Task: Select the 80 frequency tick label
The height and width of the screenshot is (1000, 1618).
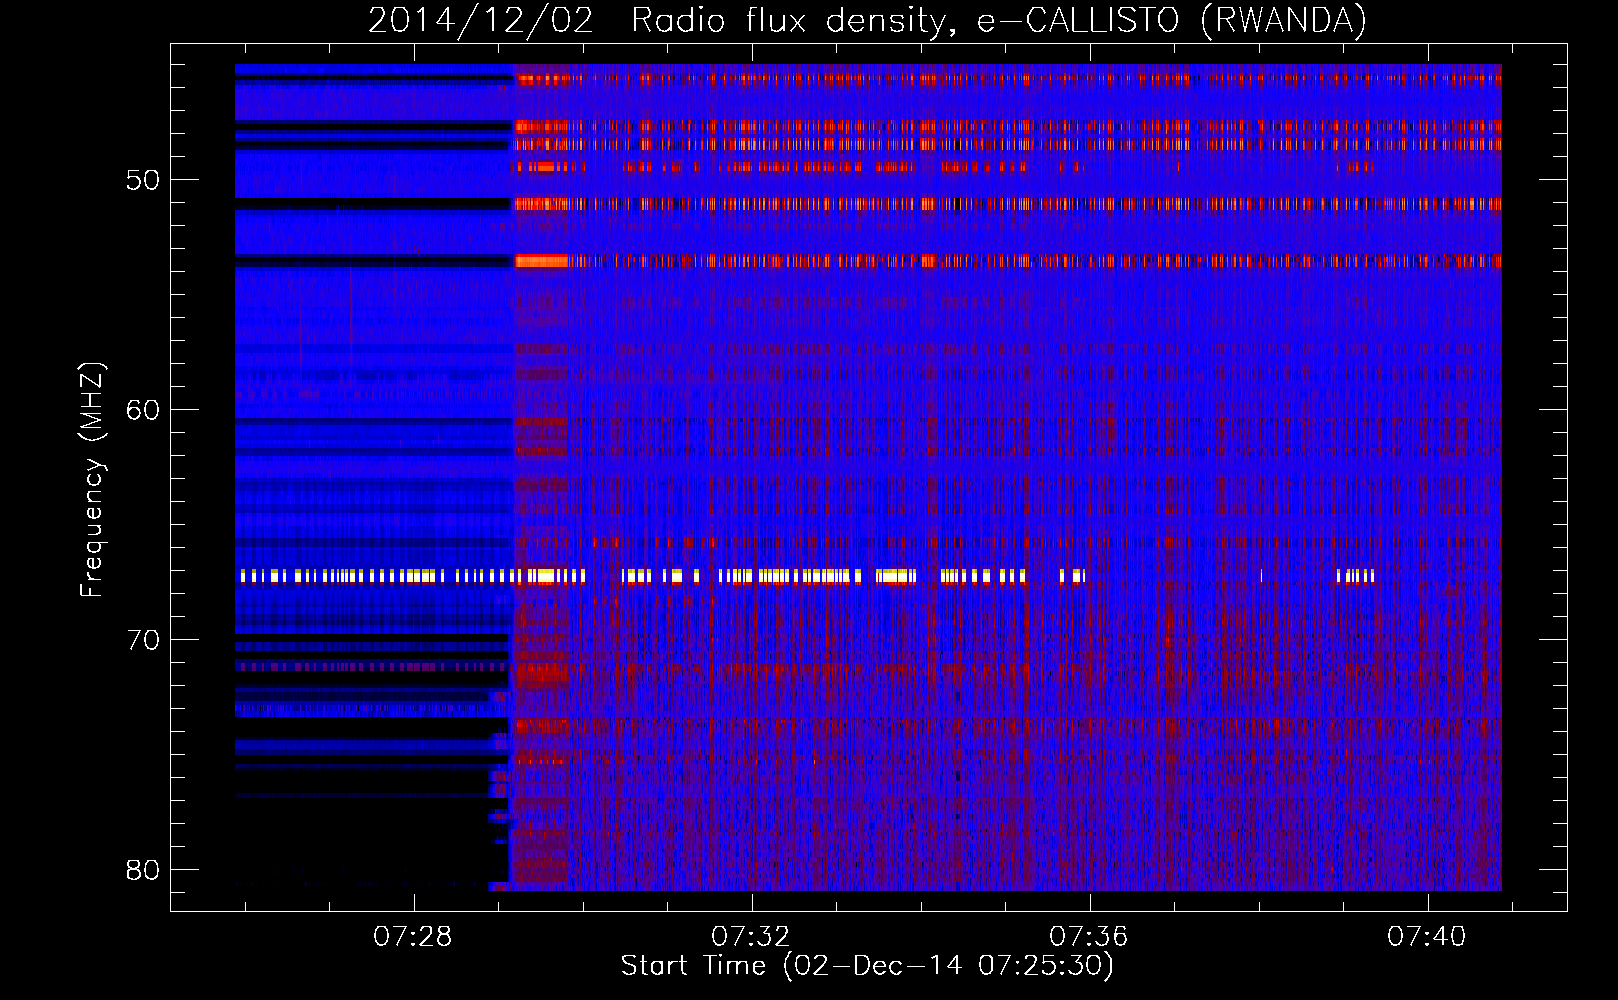Action: pos(143,870)
